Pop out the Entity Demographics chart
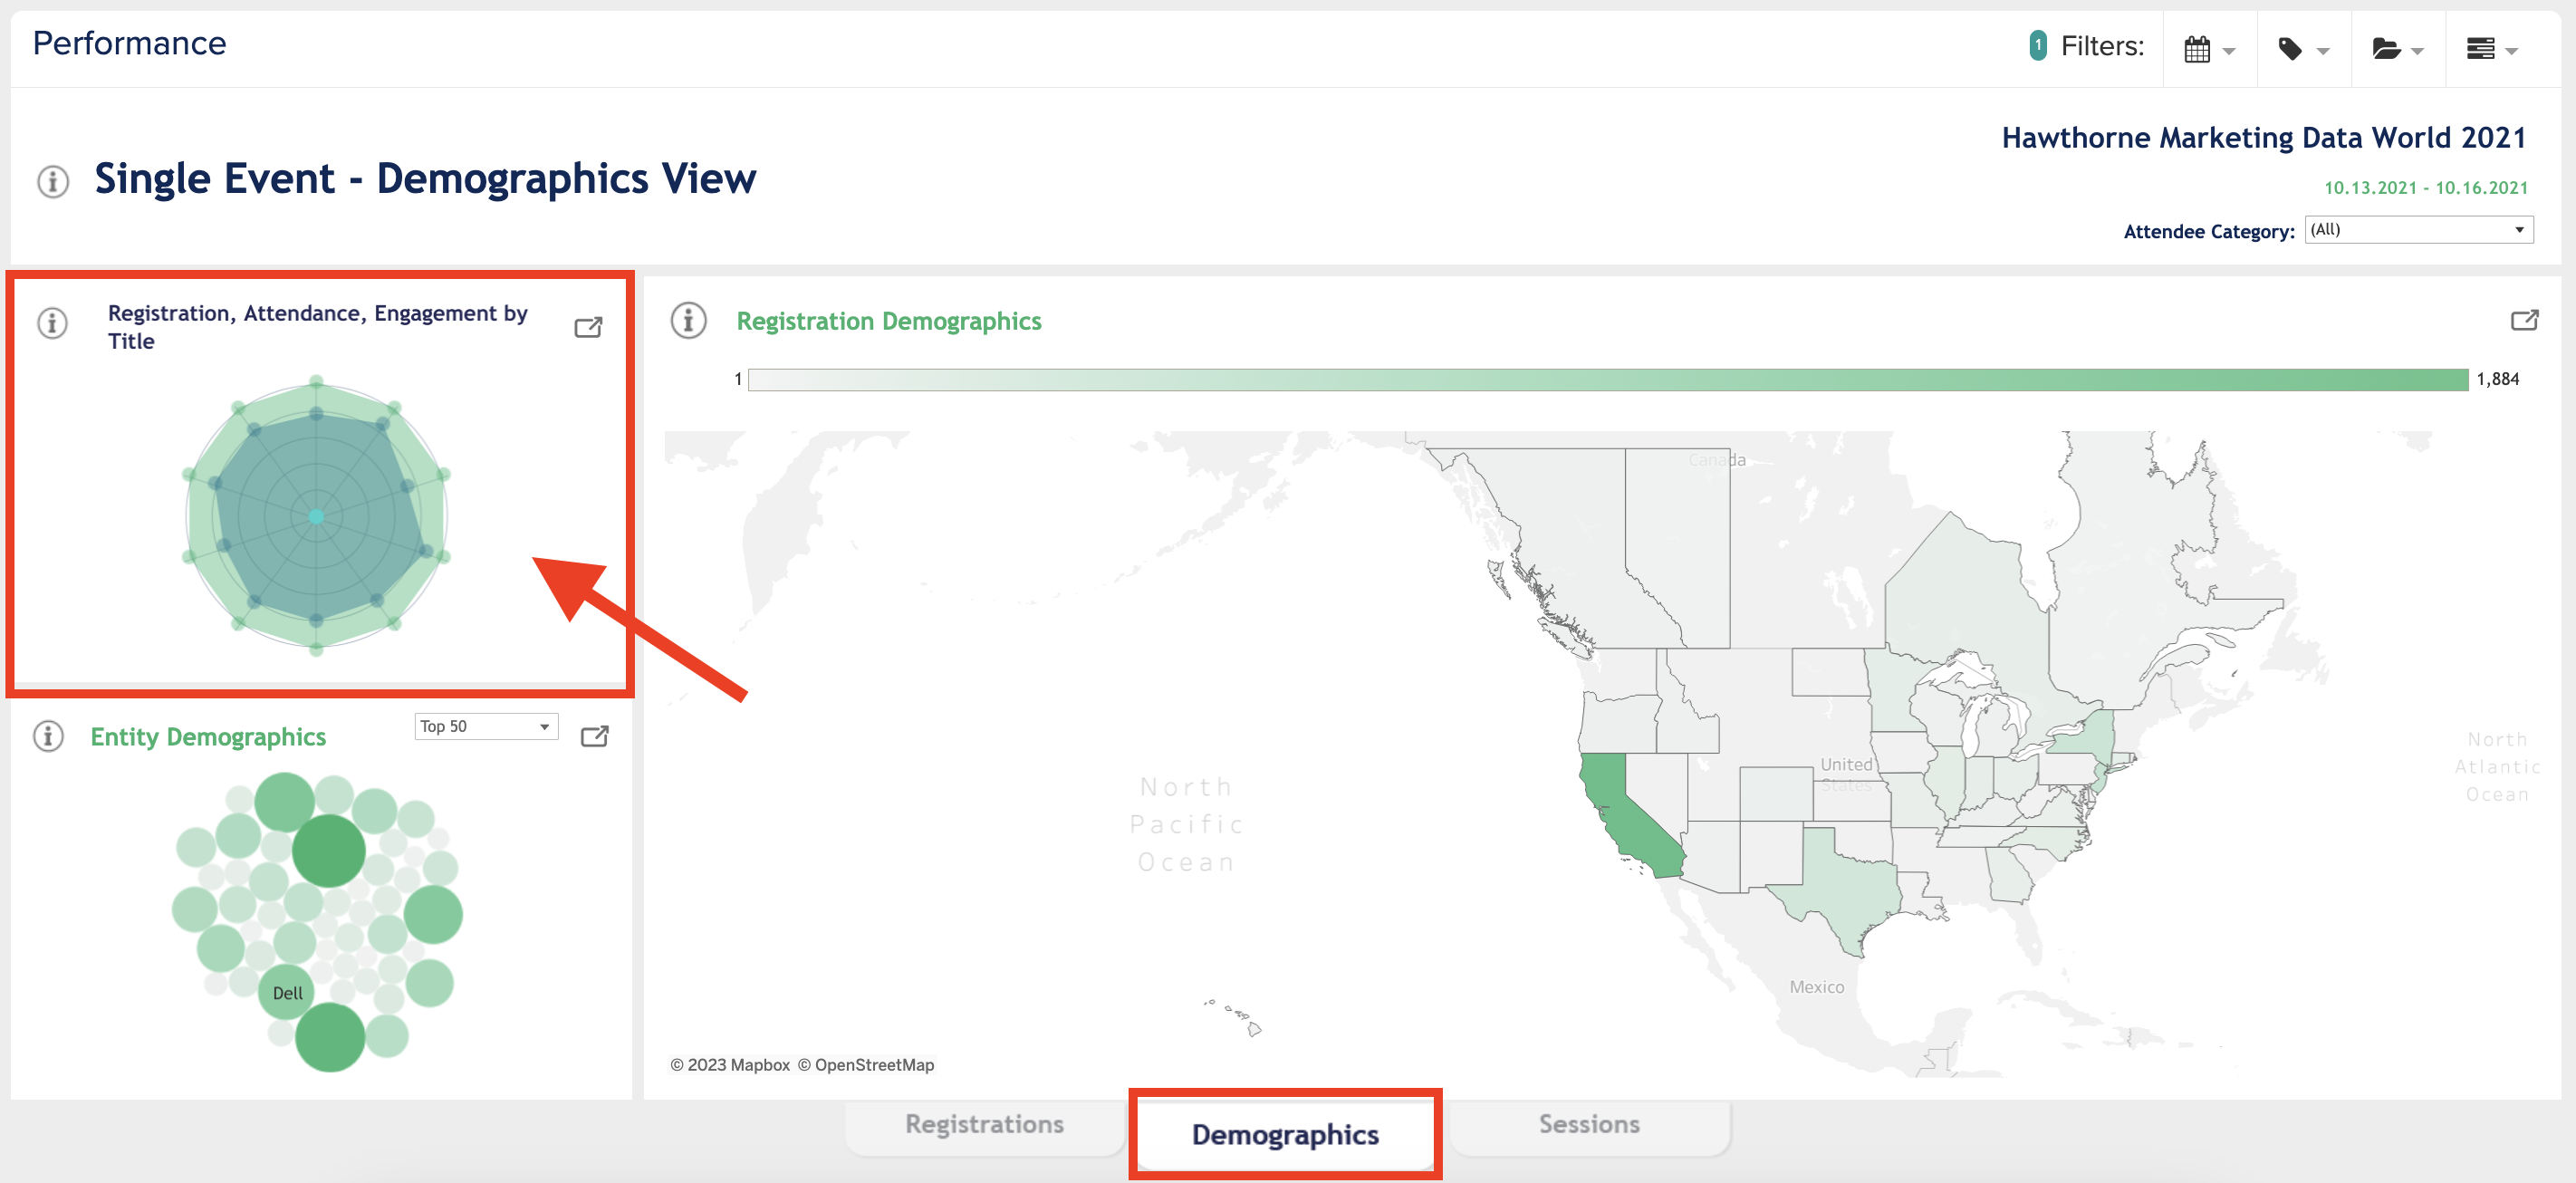The width and height of the screenshot is (2576, 1183). [x=594, y=736]
